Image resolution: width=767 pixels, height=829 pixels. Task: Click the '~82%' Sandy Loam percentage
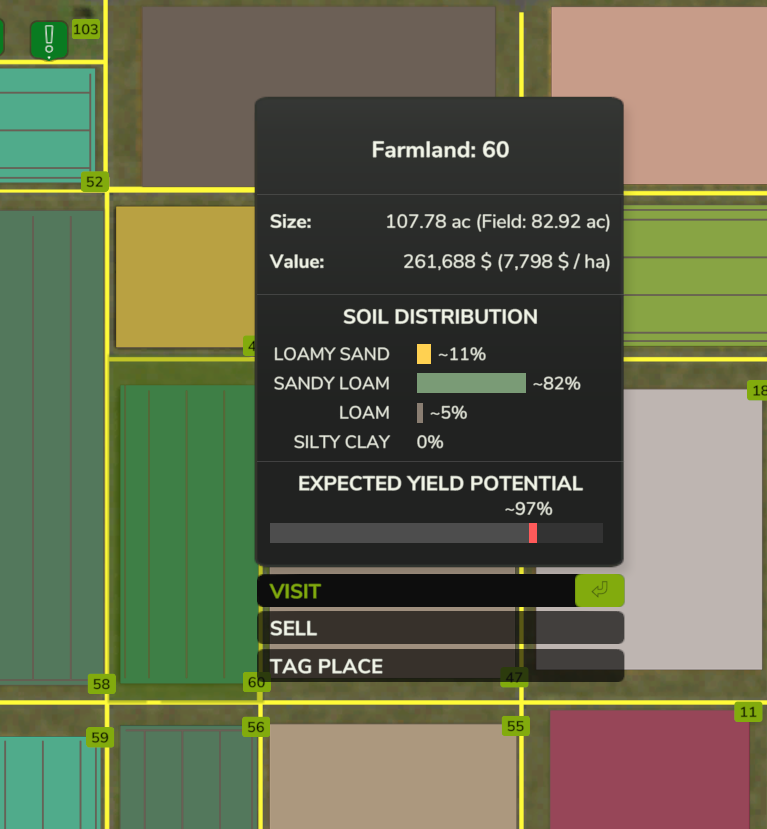557,383
